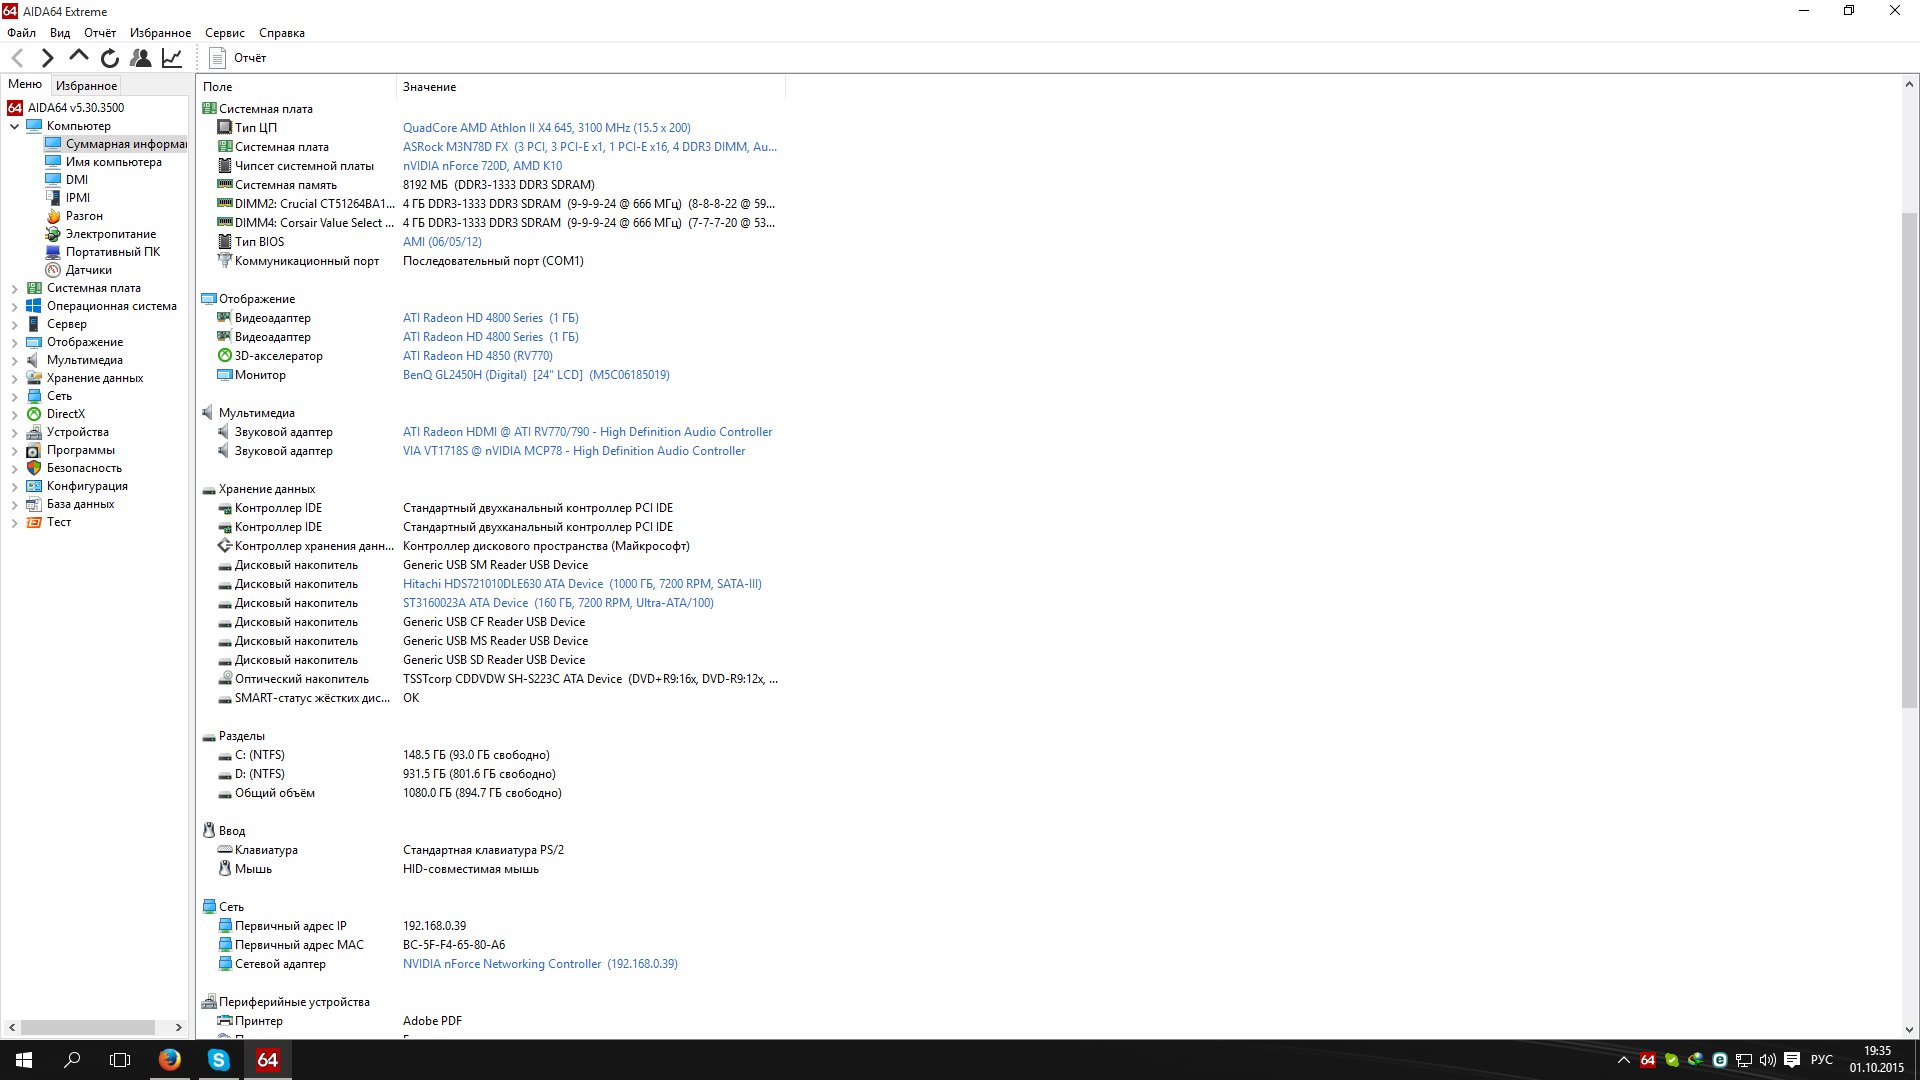The height and width of the screenshot is (1080, 1920).
Task: Open Task View on the taskbar
Action: click(120, 1060)
